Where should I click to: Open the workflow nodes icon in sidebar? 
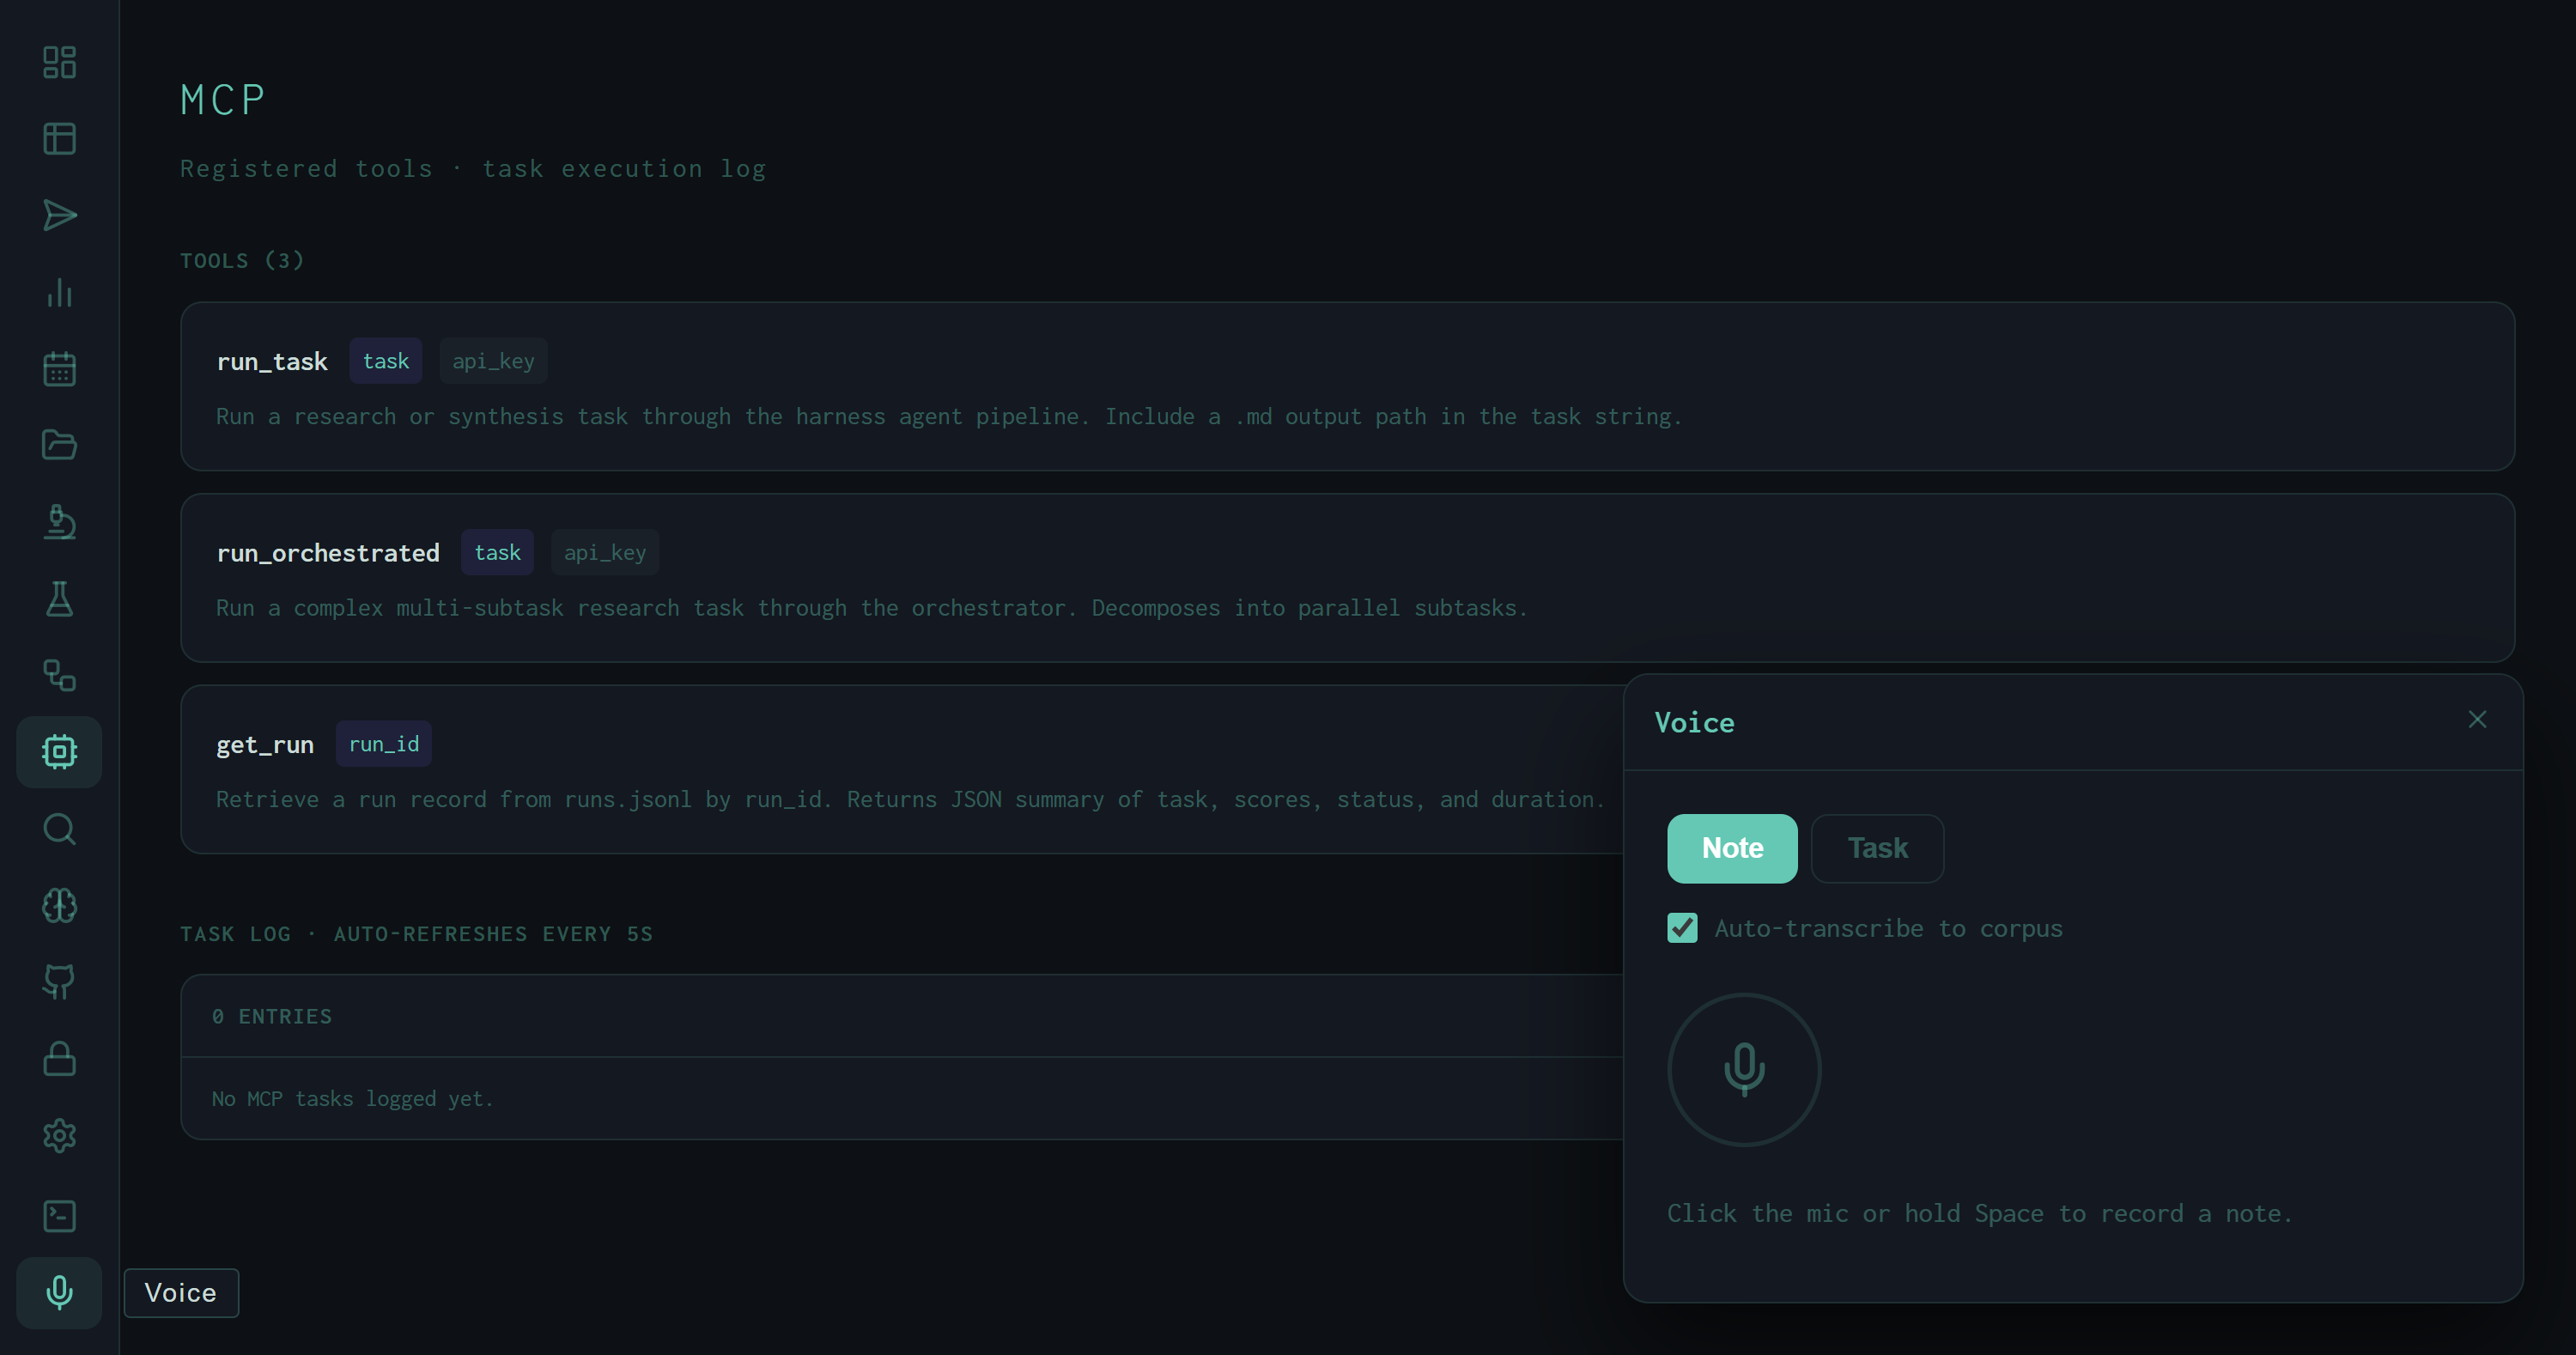[59, 675]
